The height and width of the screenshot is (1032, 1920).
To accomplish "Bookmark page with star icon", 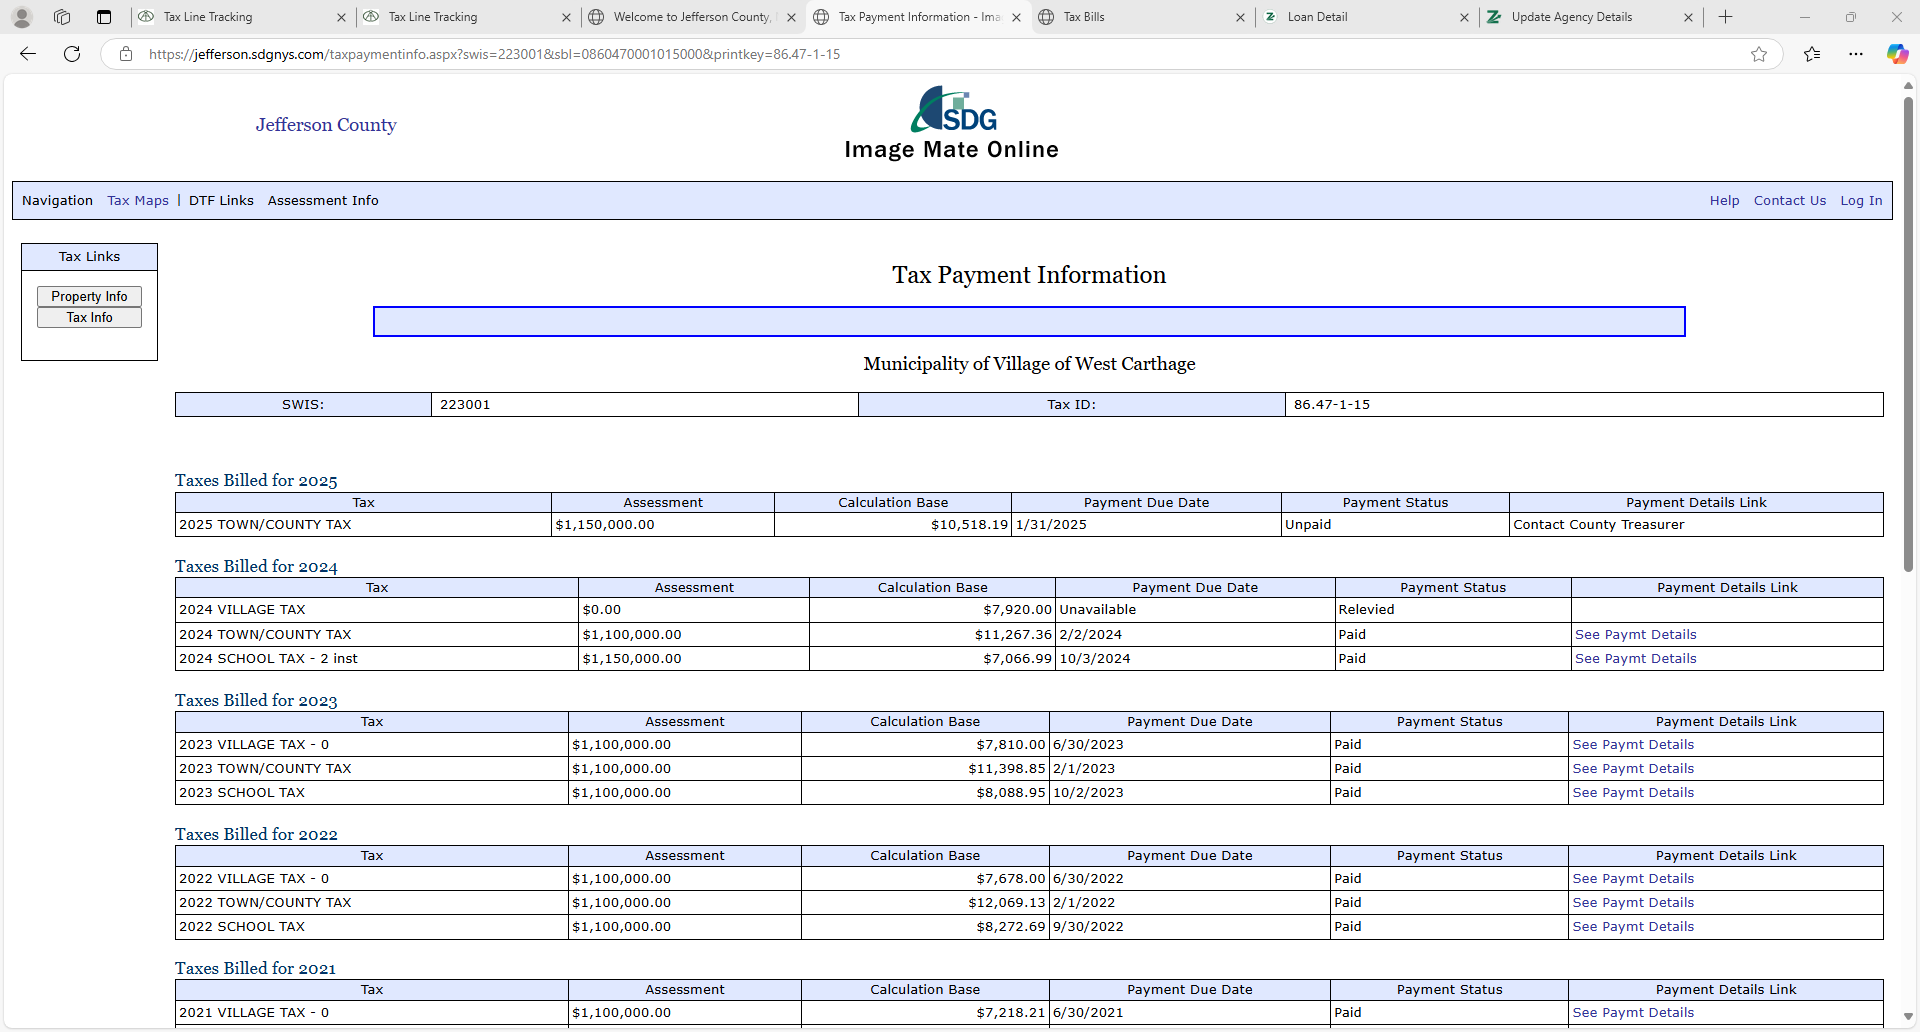I will tap(1759, 54).
